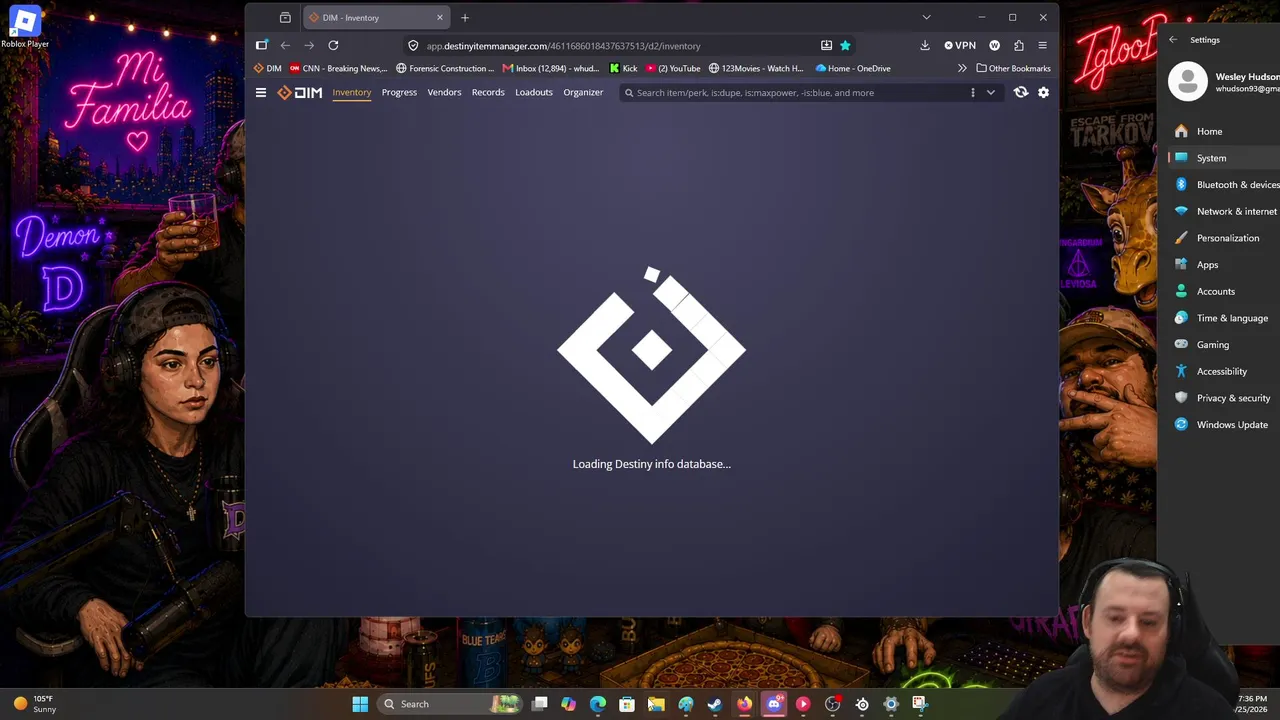Open the DIM hamburger menu
This screenshot has width=1280, height=720.
pos(261,93)
